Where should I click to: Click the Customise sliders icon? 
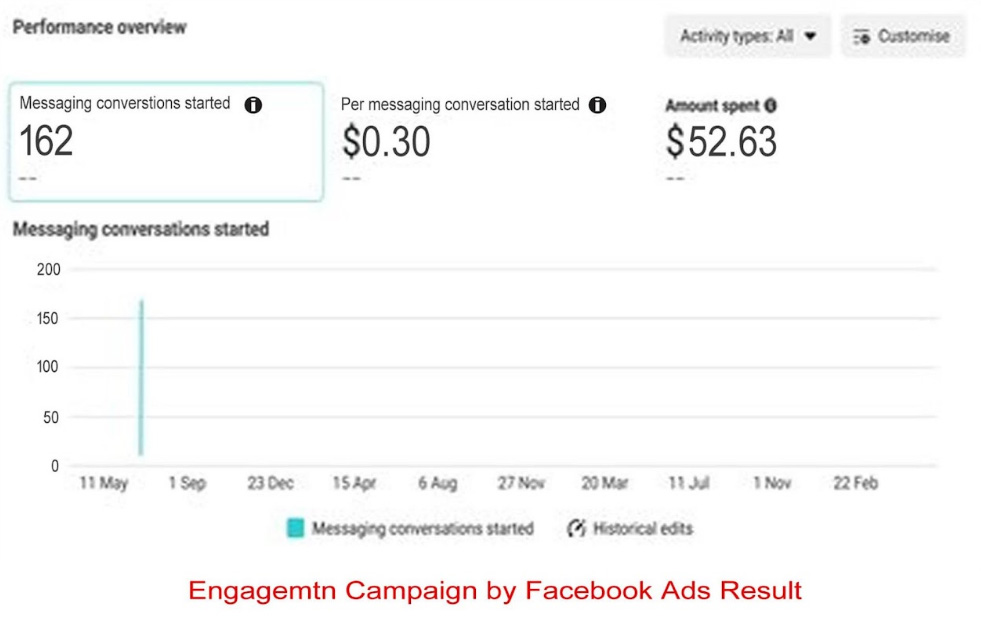point(861,36)
